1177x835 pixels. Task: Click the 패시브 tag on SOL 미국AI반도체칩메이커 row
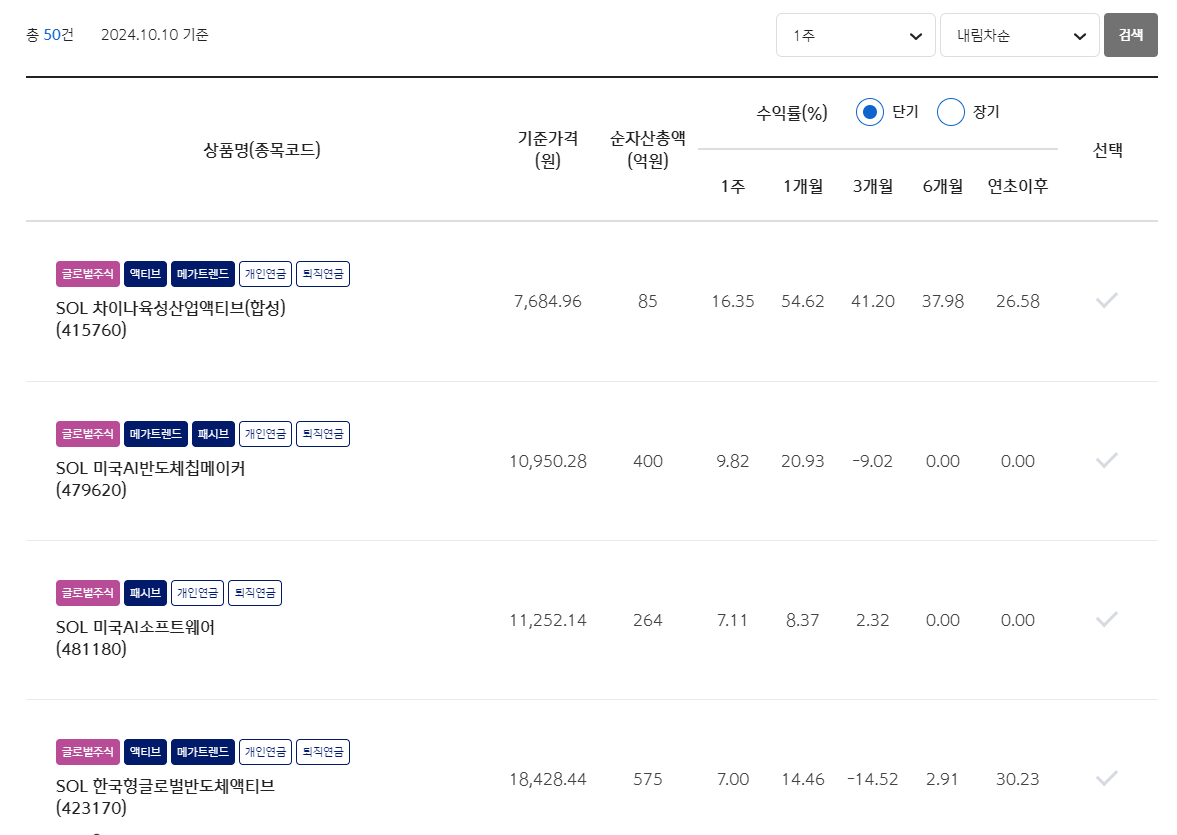pyautogui.click(x=213, y=434)
